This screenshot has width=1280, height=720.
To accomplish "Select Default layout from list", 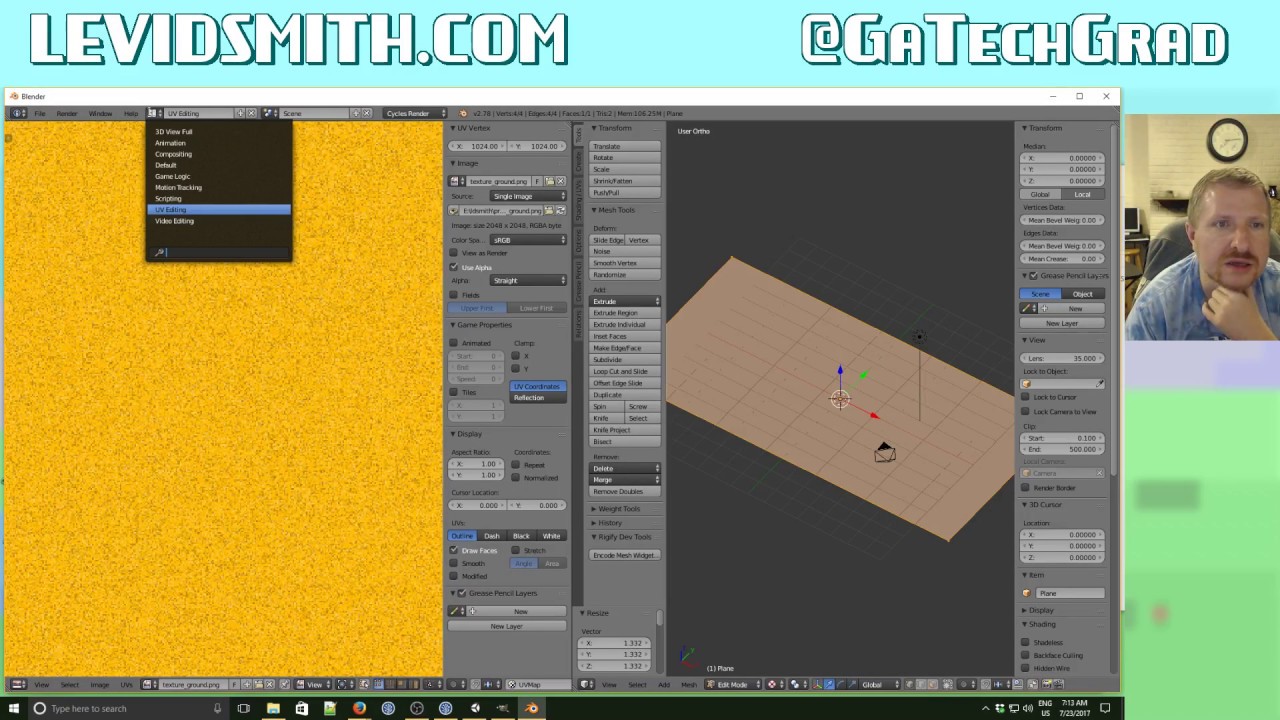I will tap(219, 165).
